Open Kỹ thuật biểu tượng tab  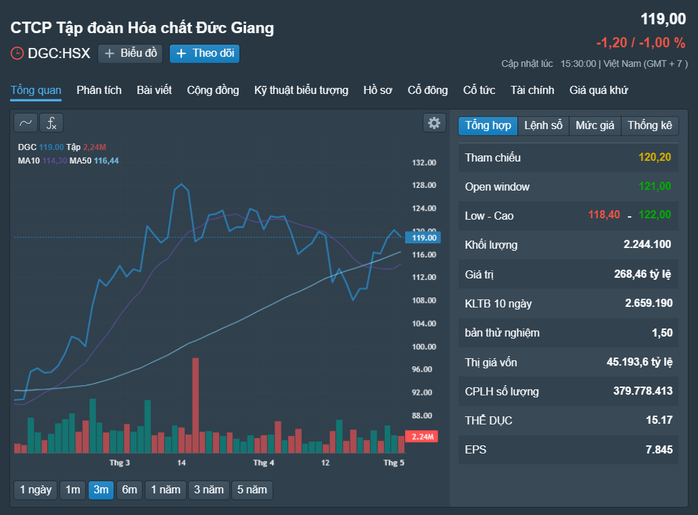301,90
